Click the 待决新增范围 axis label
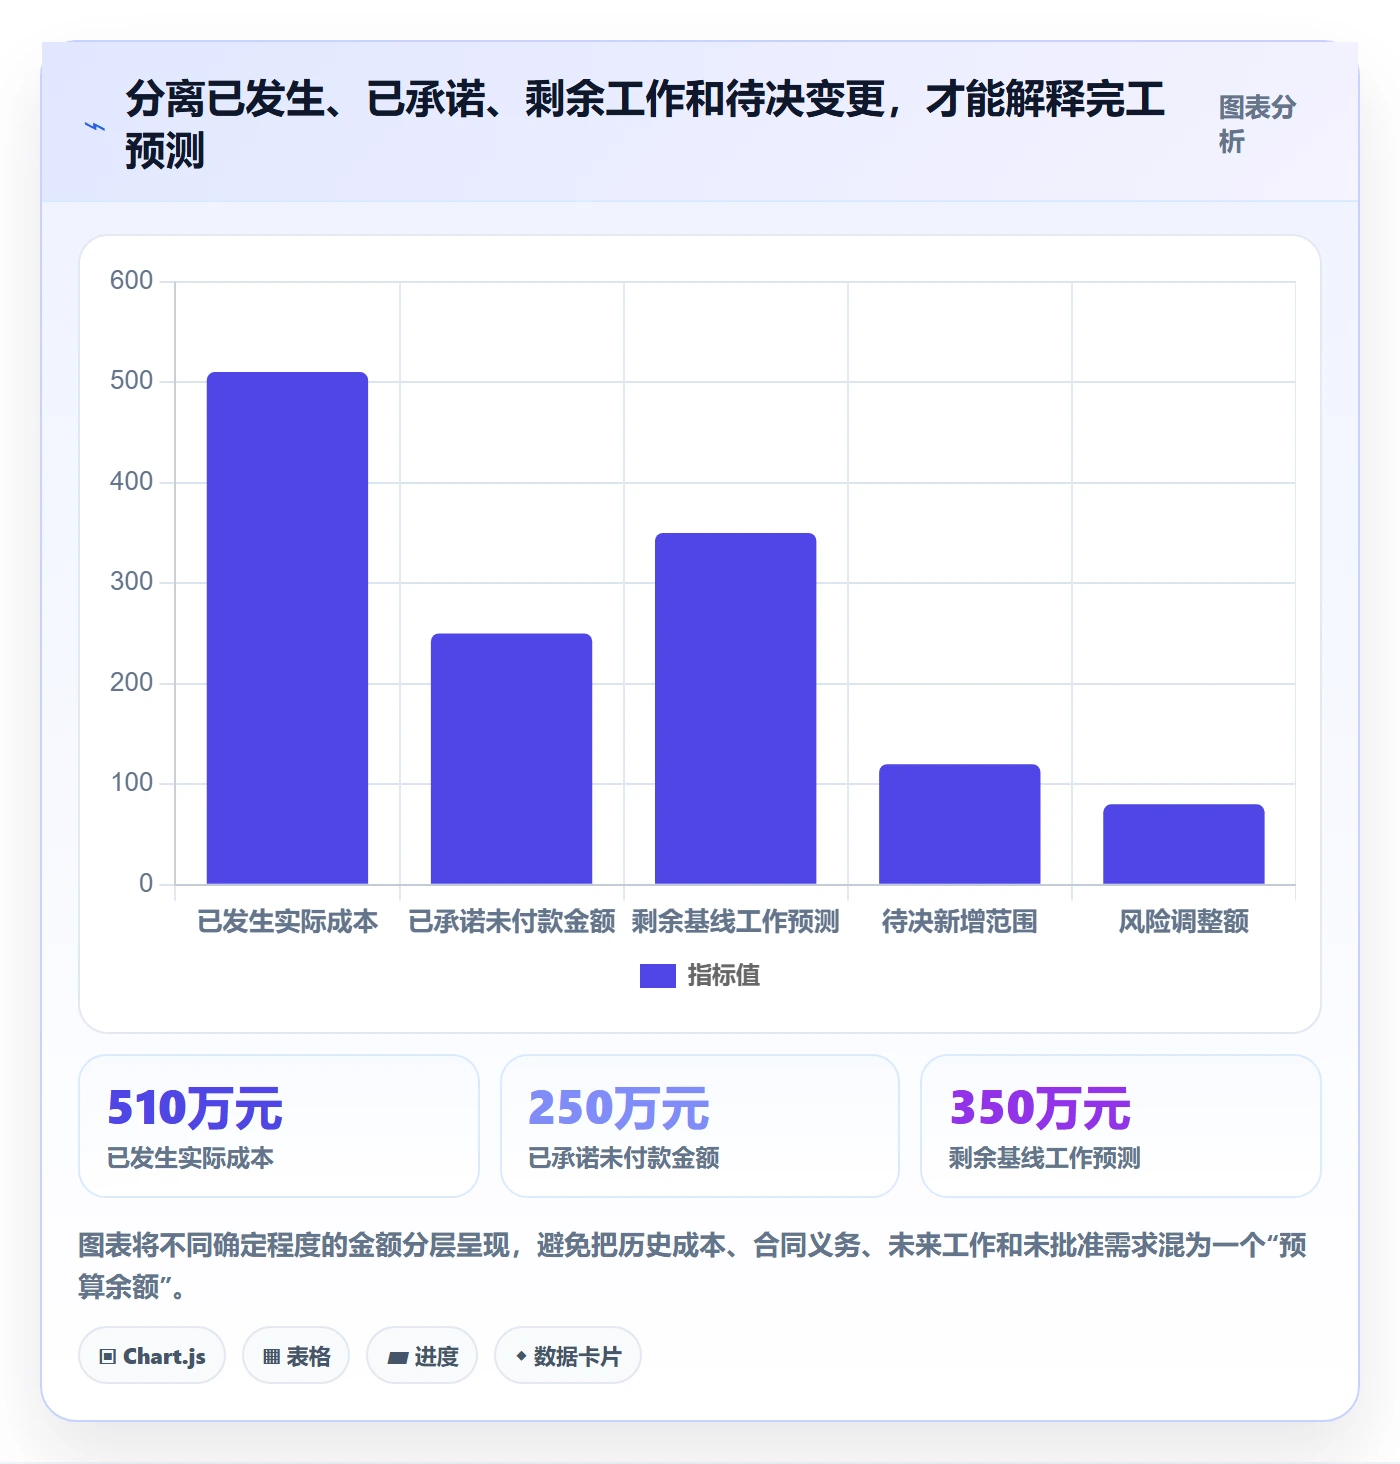Image resolution: width=1400 pixels, height=1464 pixels. click(959, 921)
